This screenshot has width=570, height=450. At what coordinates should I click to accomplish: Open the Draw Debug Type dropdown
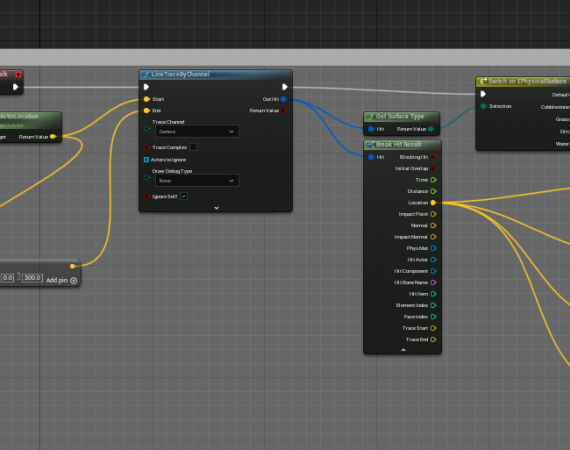[x=197, y=181]
